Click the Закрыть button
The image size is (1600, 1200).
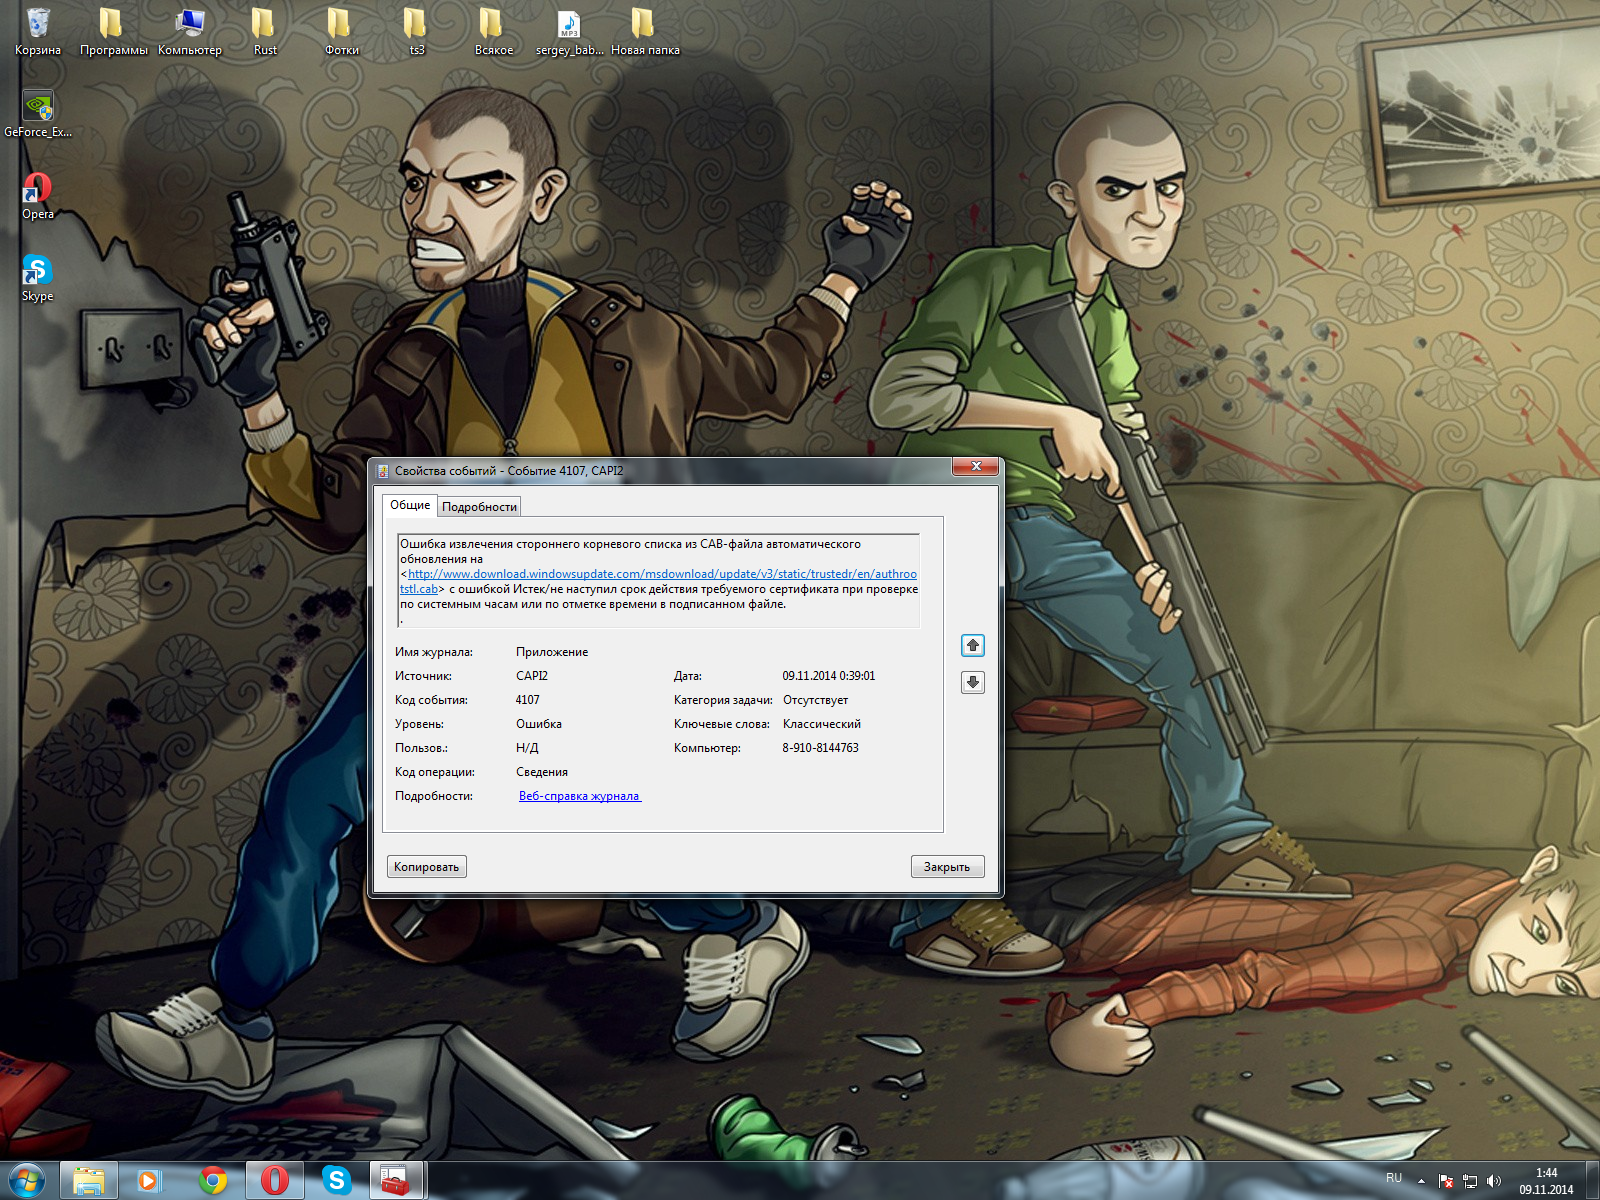tap(947, 867)
